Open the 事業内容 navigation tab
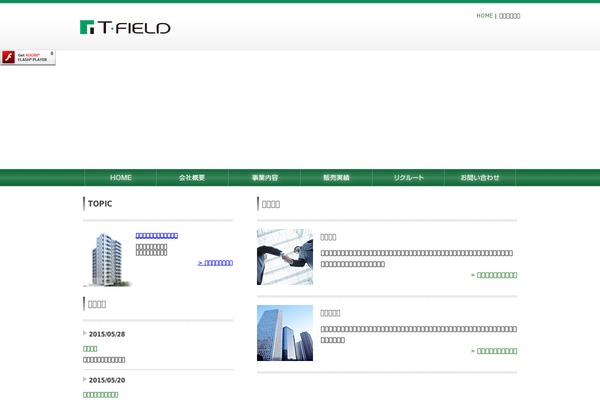 click(264, 178)
